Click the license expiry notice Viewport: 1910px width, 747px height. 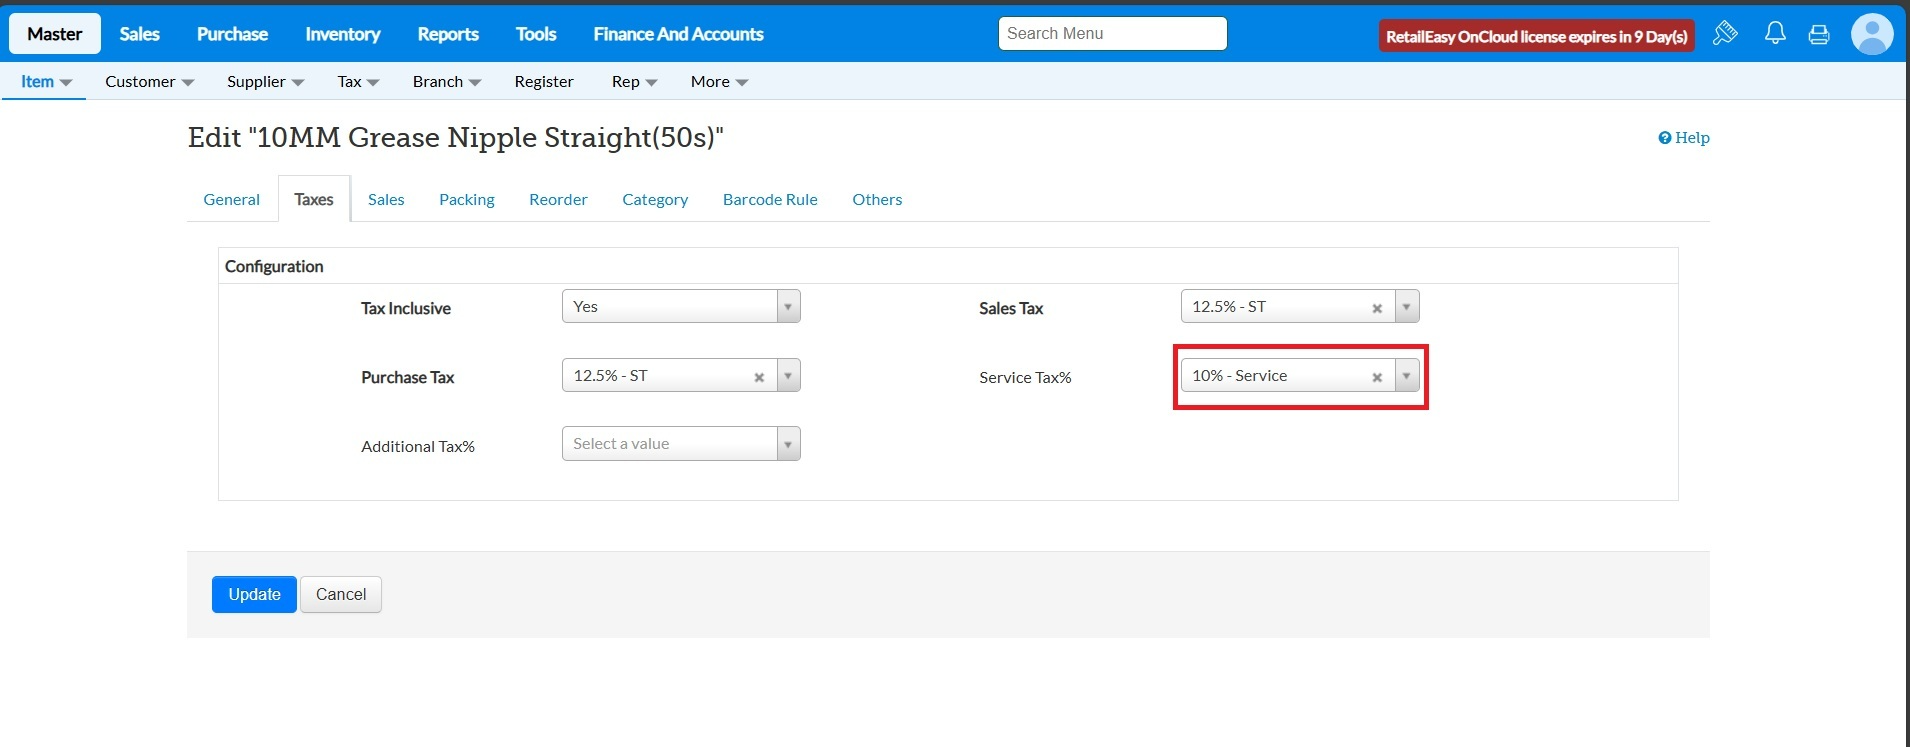pyautogui.click(x=1536, y=36)
